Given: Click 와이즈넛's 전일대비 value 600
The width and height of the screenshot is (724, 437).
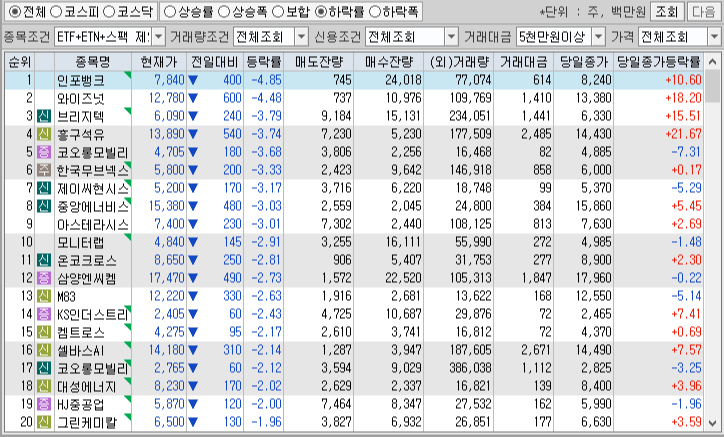Looking at the screenshot, I should click(232, 98).
